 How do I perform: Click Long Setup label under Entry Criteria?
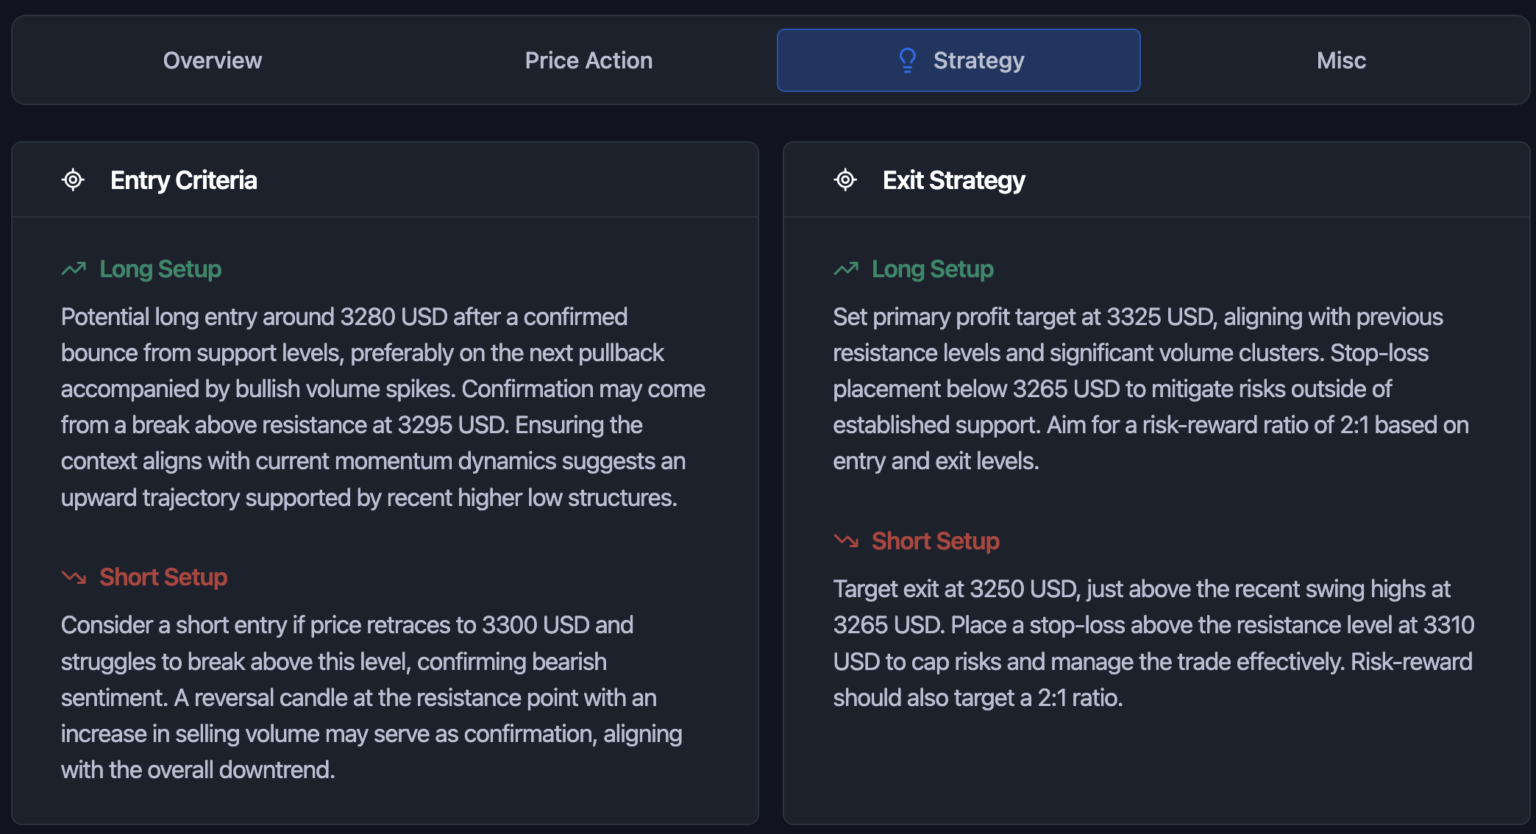coord(161,269)
